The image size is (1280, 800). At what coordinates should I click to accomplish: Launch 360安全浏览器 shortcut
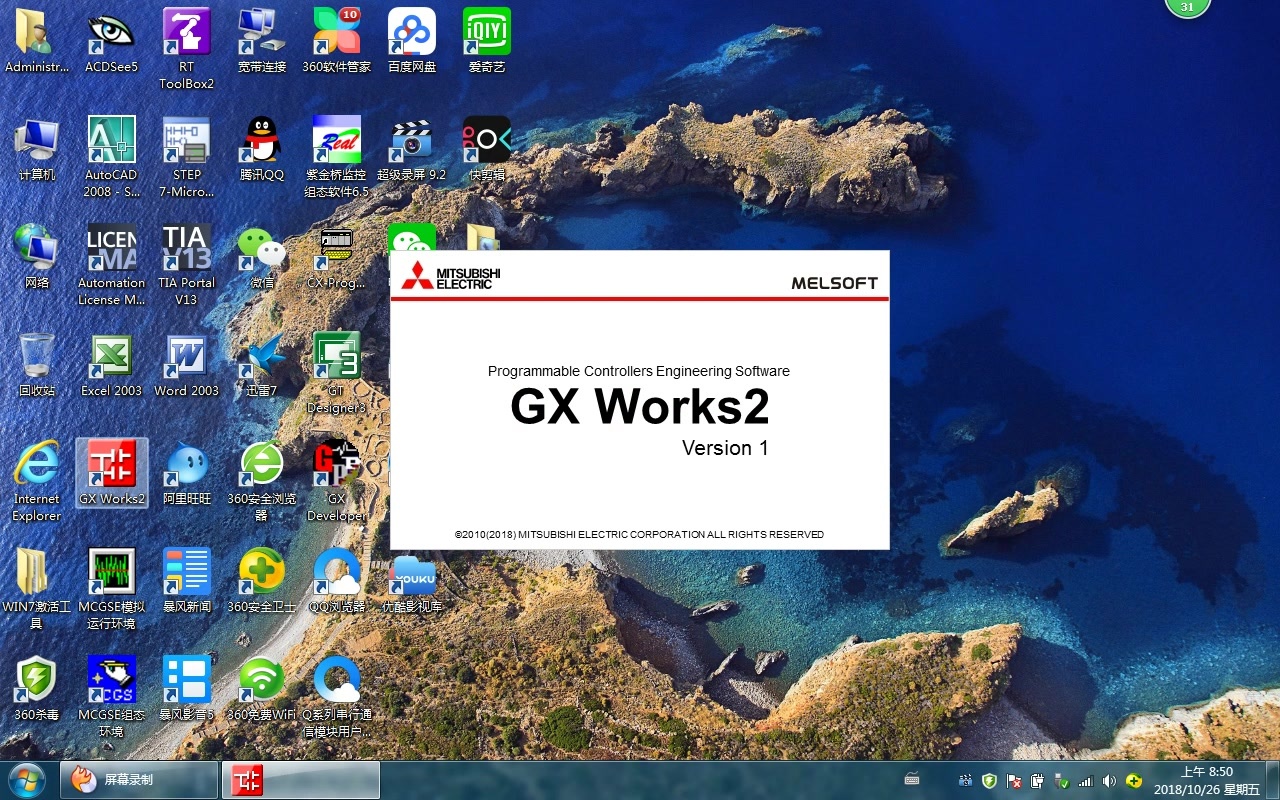[262, 480]
